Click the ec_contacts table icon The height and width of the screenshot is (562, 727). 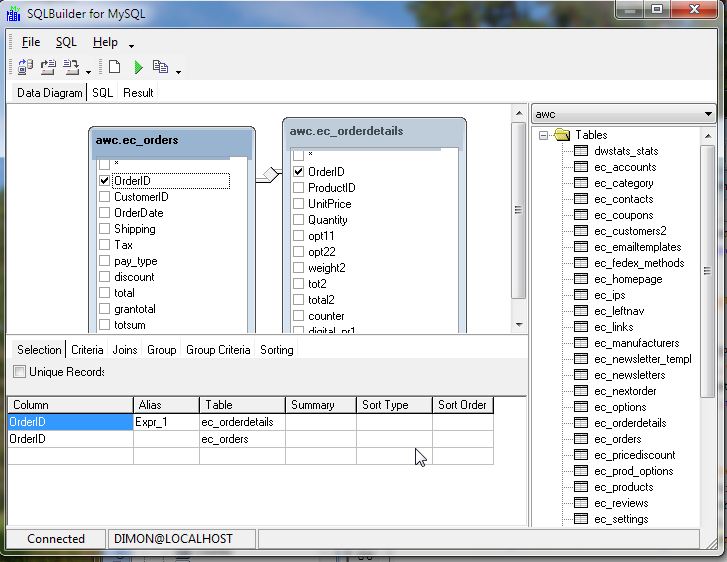(x=580, y=199)
